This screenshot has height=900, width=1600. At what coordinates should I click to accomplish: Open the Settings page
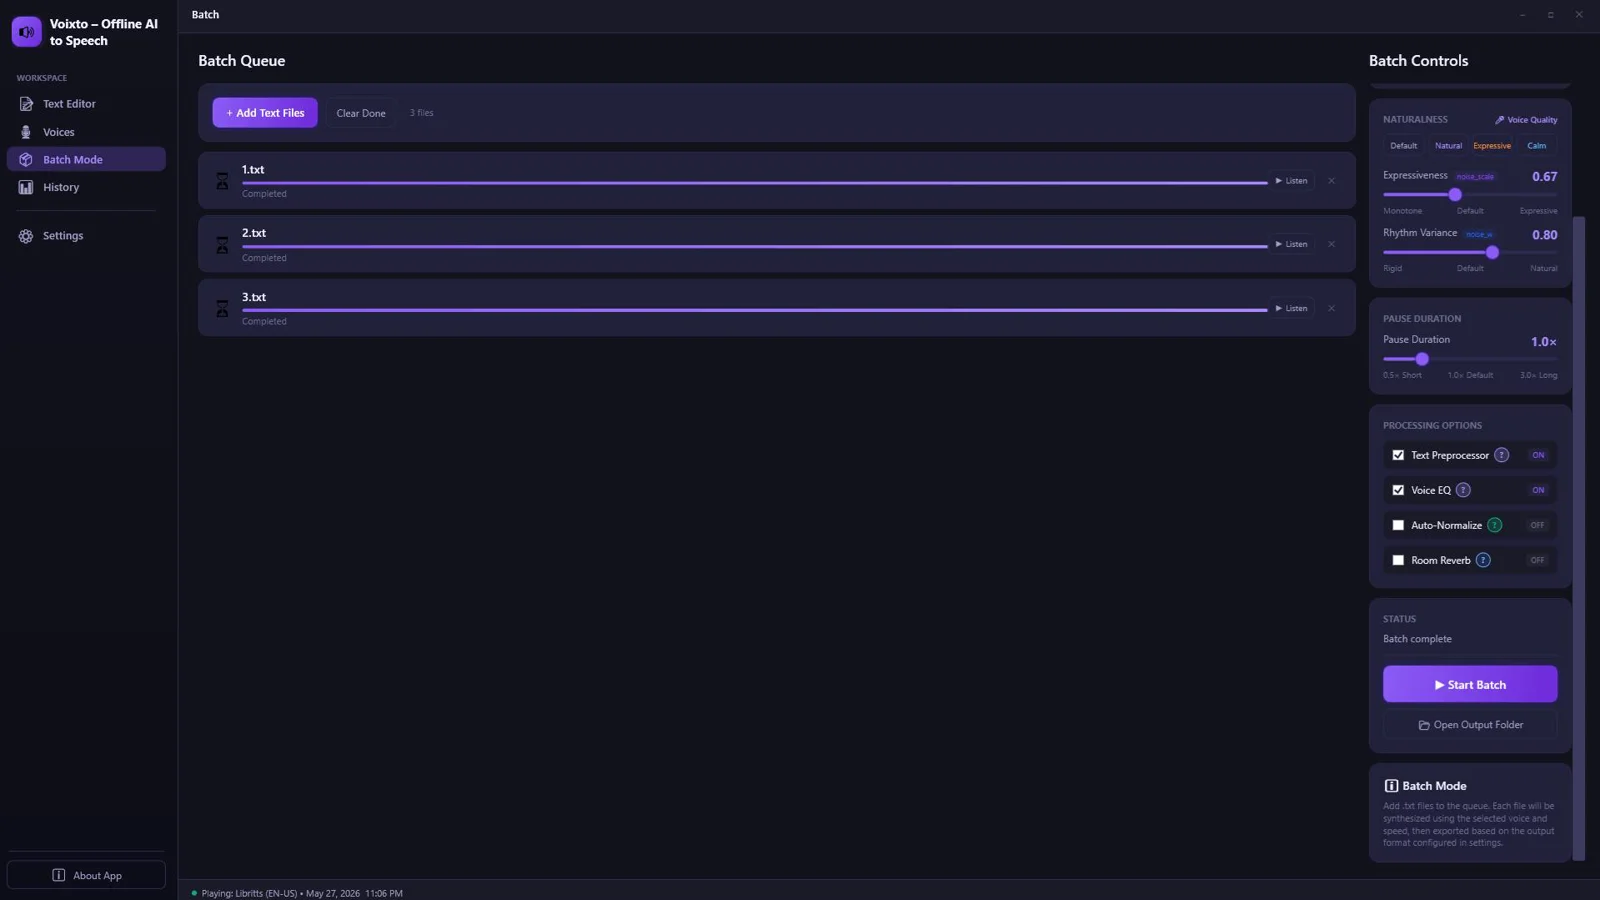tap(86, 236)
